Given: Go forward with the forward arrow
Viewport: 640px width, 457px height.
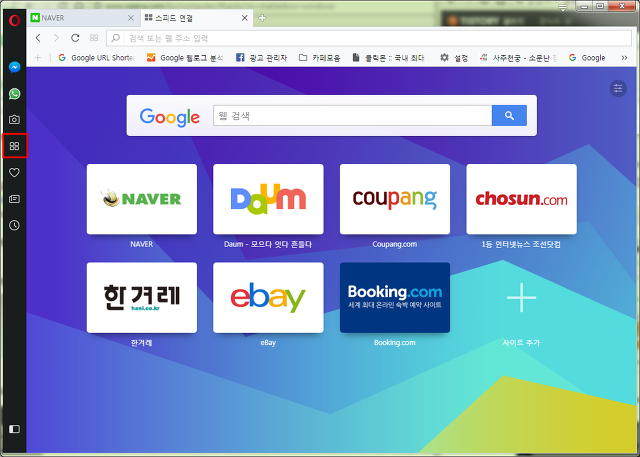Looking at the screenshot, I should (x=56, y=38).
